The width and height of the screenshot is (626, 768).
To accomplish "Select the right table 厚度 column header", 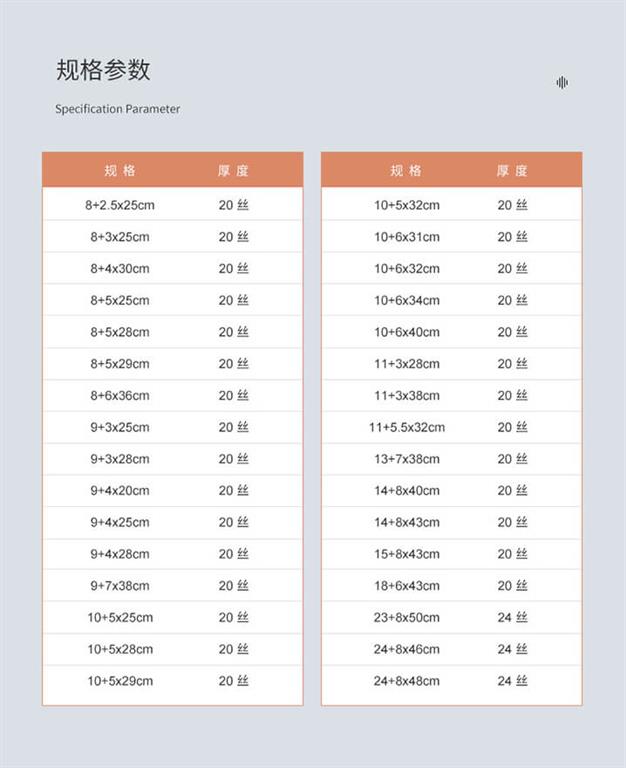I will 512,171.
